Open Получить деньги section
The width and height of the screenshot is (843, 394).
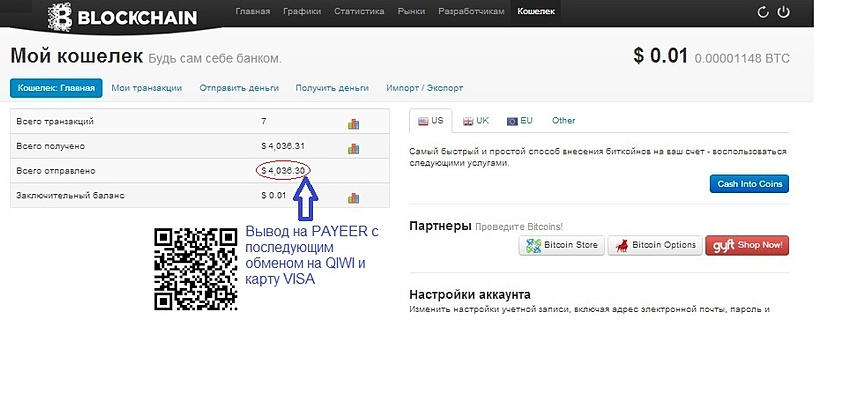coord(332,88)
